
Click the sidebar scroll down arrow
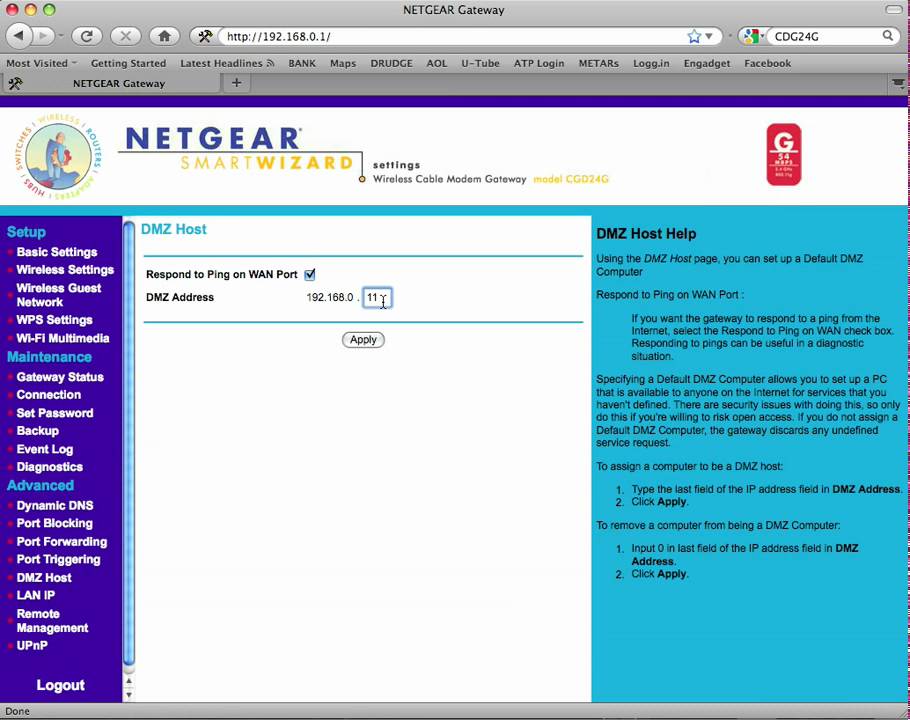129,694
